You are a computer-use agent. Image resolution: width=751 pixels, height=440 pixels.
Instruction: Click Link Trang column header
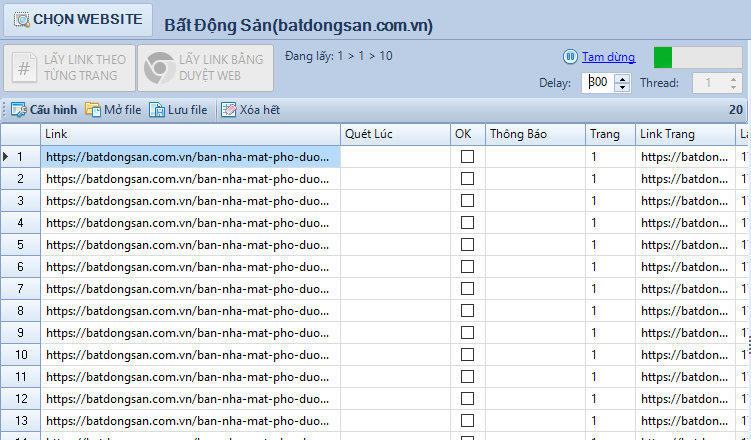coord(685,134)
